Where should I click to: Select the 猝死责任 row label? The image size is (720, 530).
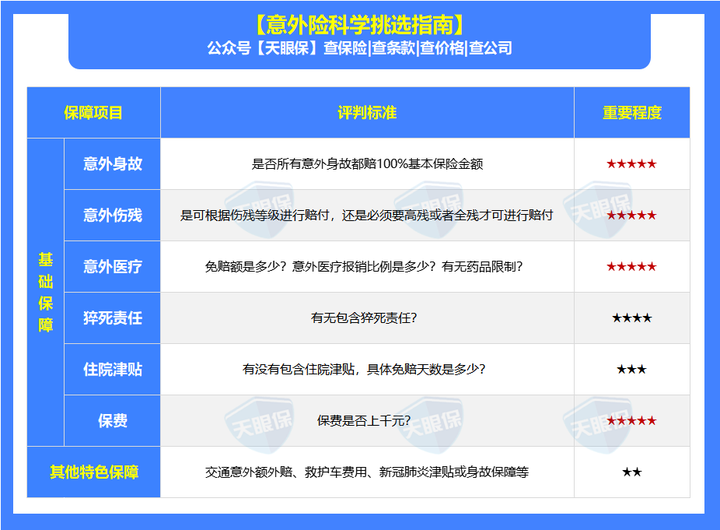(x=112, y=318)
